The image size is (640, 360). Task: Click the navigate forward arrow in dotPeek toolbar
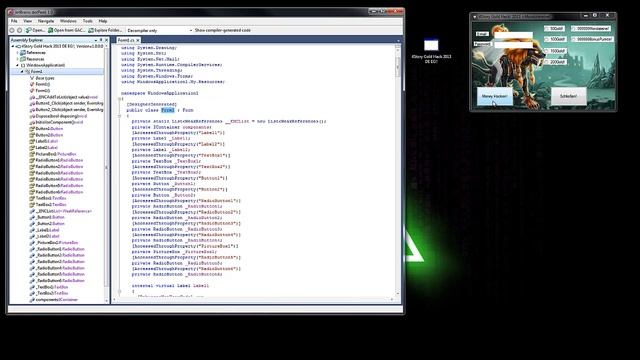pyautogui.click(x=19, y=30)
